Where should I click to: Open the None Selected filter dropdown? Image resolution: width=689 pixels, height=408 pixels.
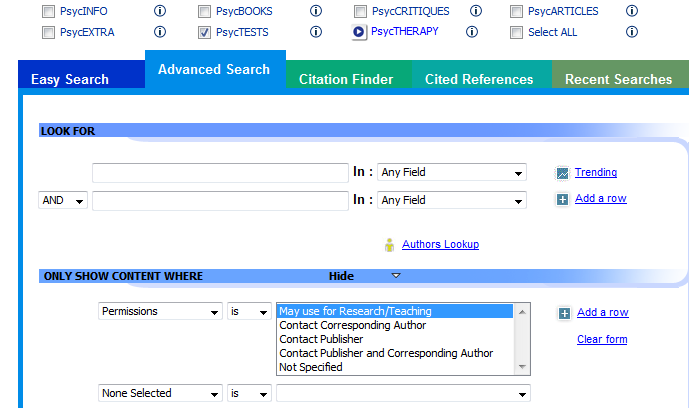pos(160,393)
